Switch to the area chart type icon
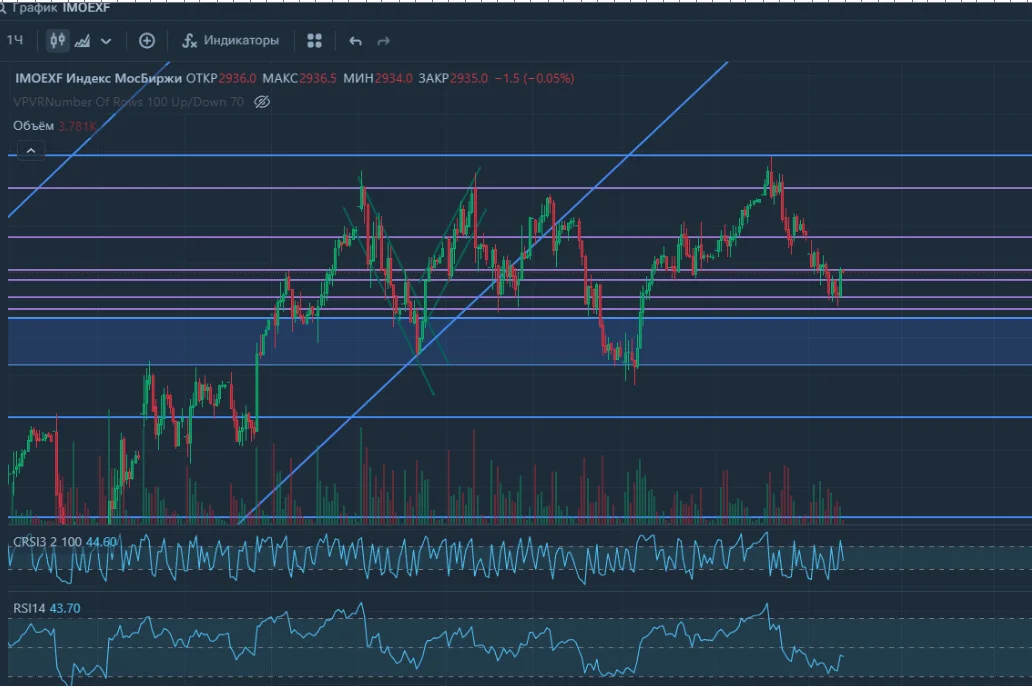The height and width of the screenshot is (687, 1032). [x=82, y=41]
